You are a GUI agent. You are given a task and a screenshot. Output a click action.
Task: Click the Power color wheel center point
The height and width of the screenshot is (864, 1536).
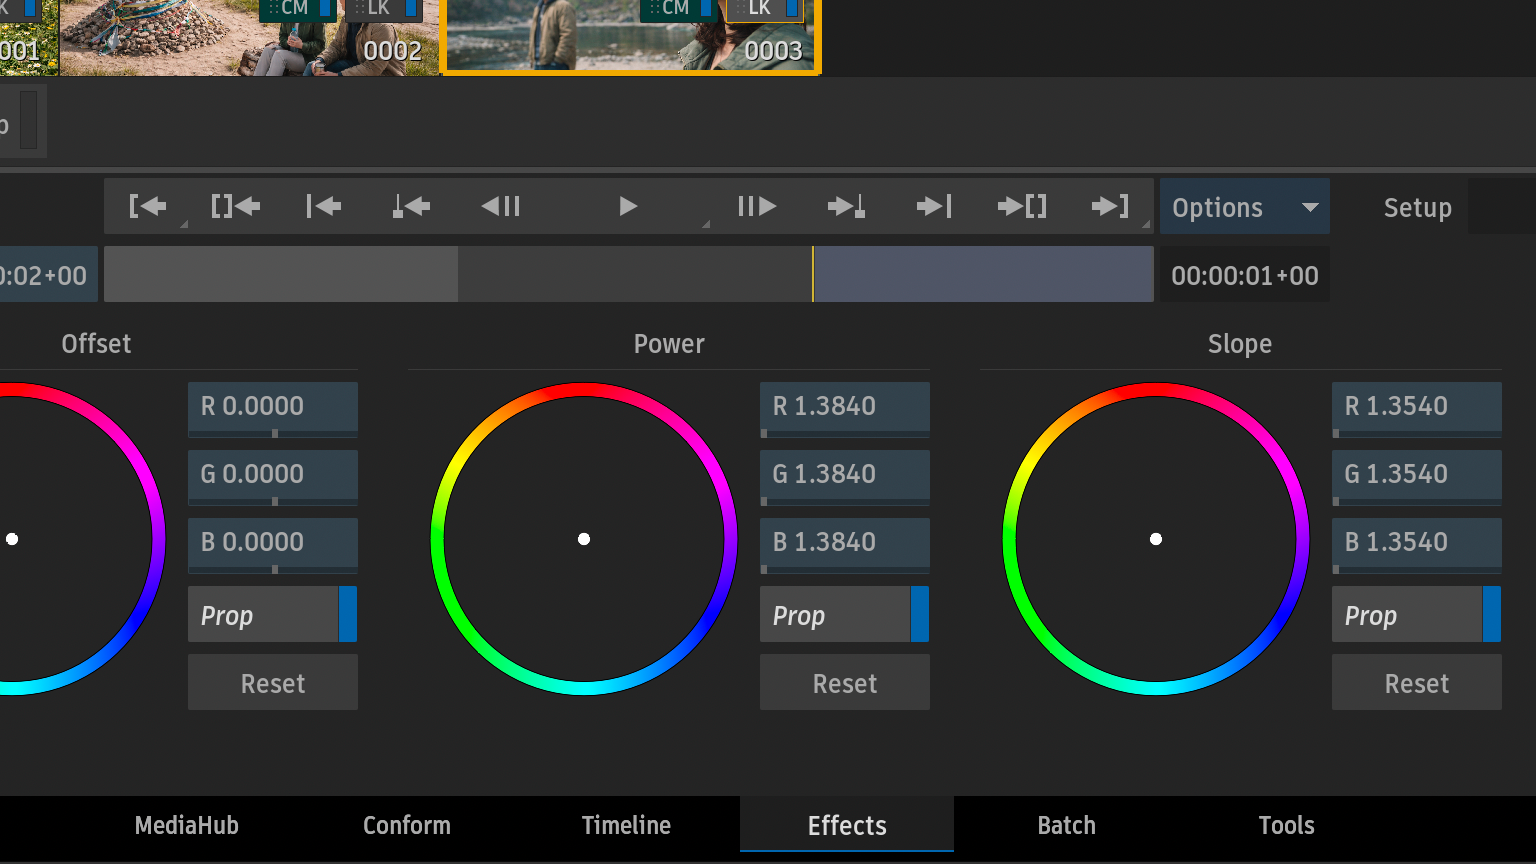coord(584,539)
